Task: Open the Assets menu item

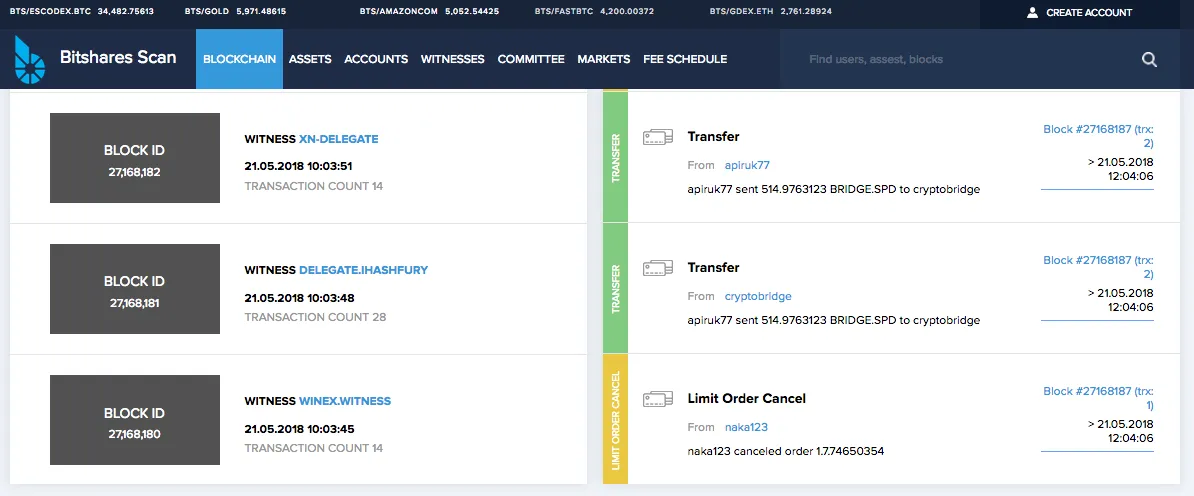Action: pyautogui.click(x=310, y=59)
